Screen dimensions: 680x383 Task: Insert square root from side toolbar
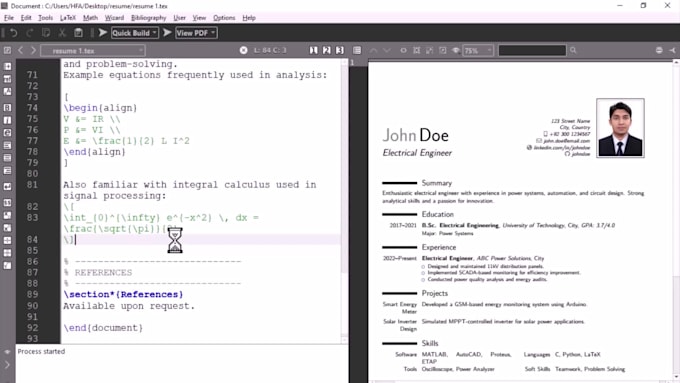pyautogui.click(x=7, y=265)
